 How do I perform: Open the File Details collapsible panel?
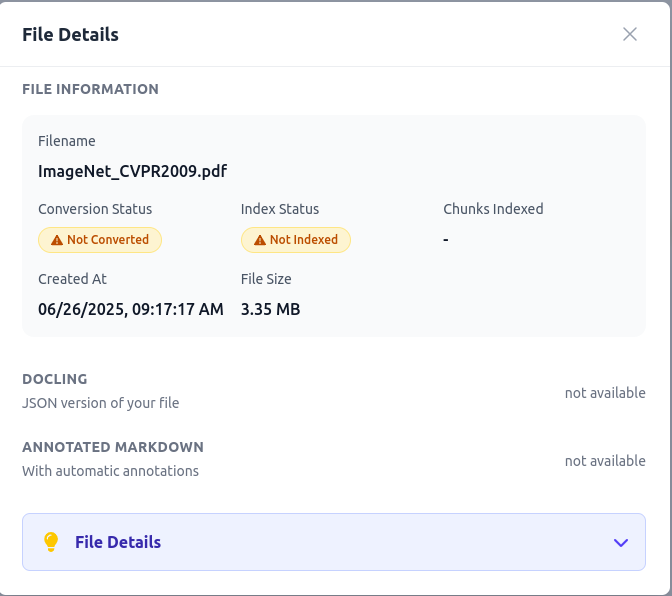(x=334, y=542)
